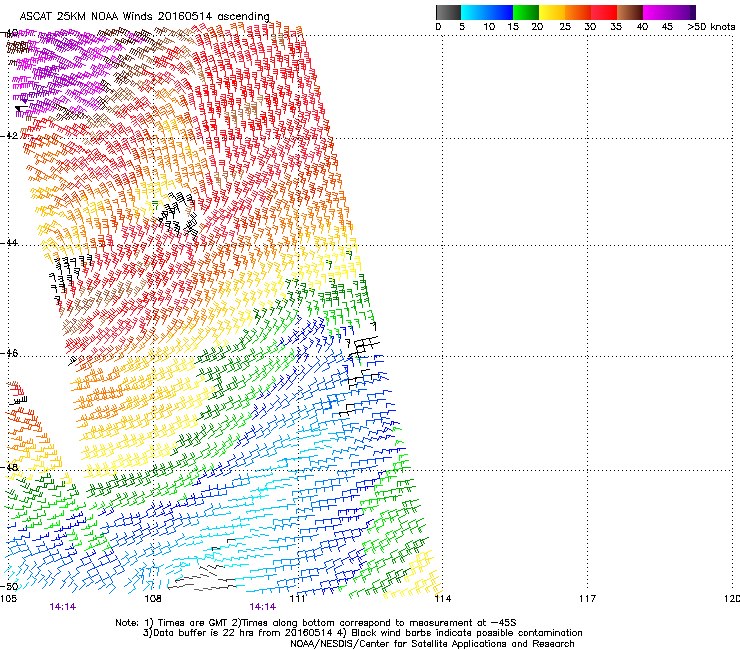Click the green 15-20 knots legend segment
This screenshot has height=650, width=740.
[526, 12]
